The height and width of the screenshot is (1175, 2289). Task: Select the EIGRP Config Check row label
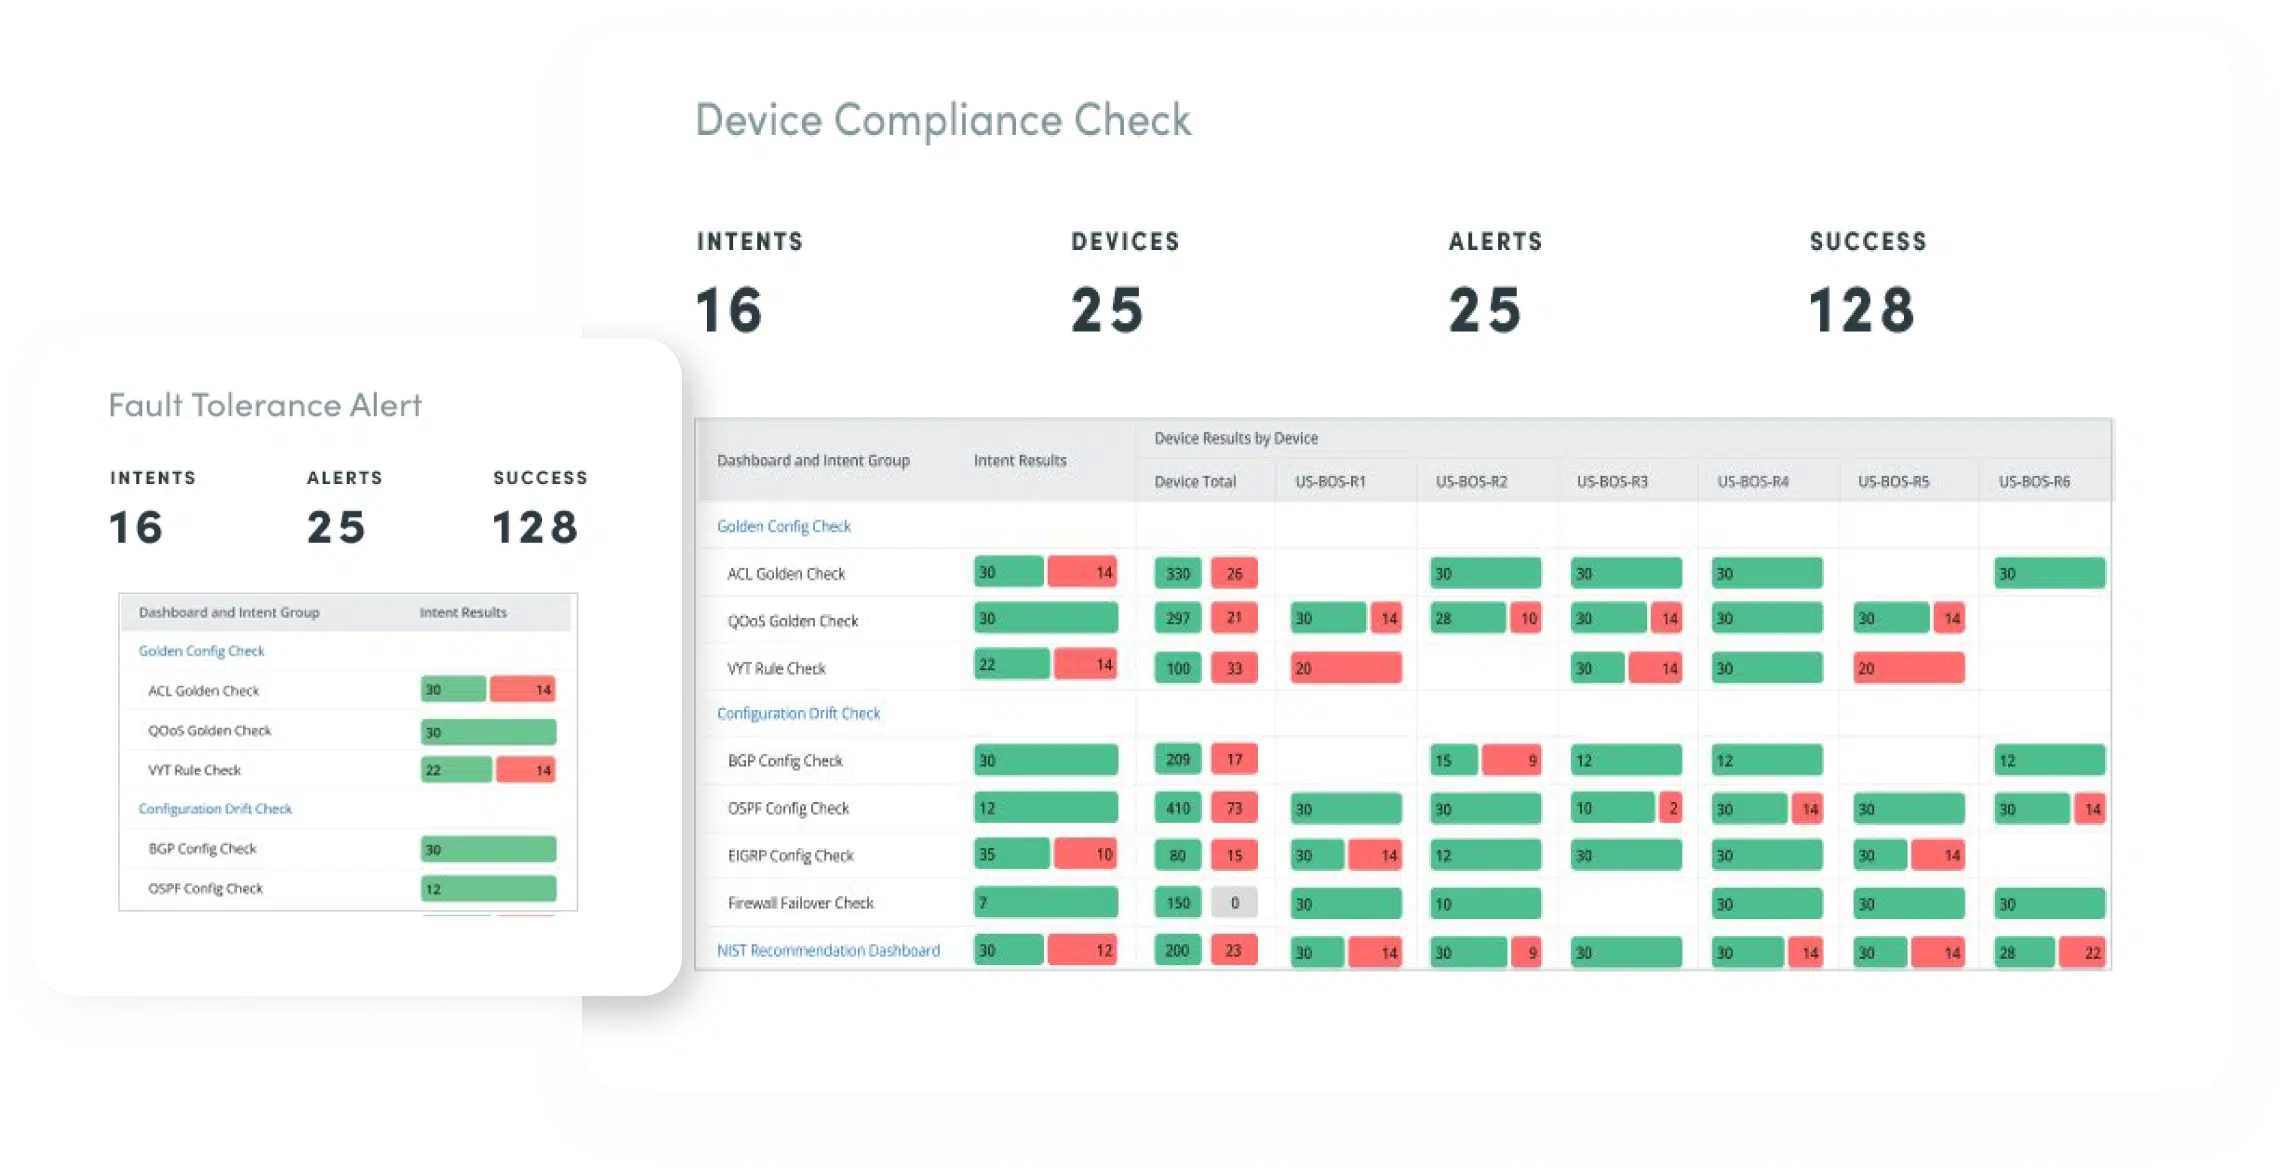[x=790, y=856]
